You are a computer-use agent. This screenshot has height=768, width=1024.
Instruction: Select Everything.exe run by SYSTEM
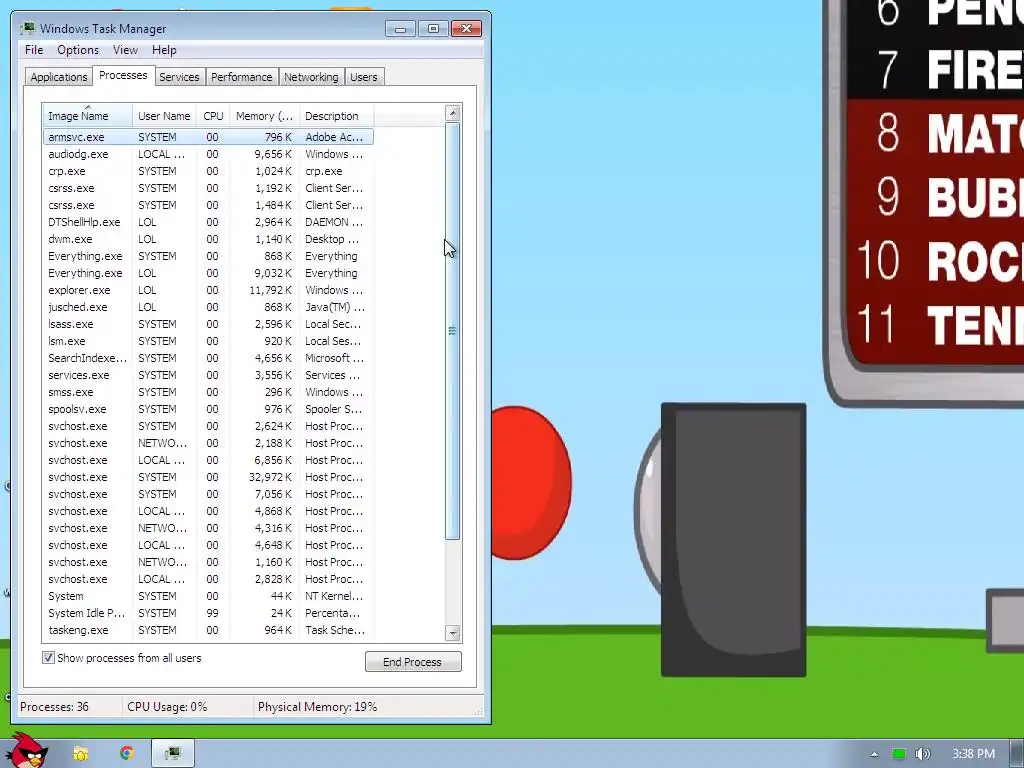point(208,256)
